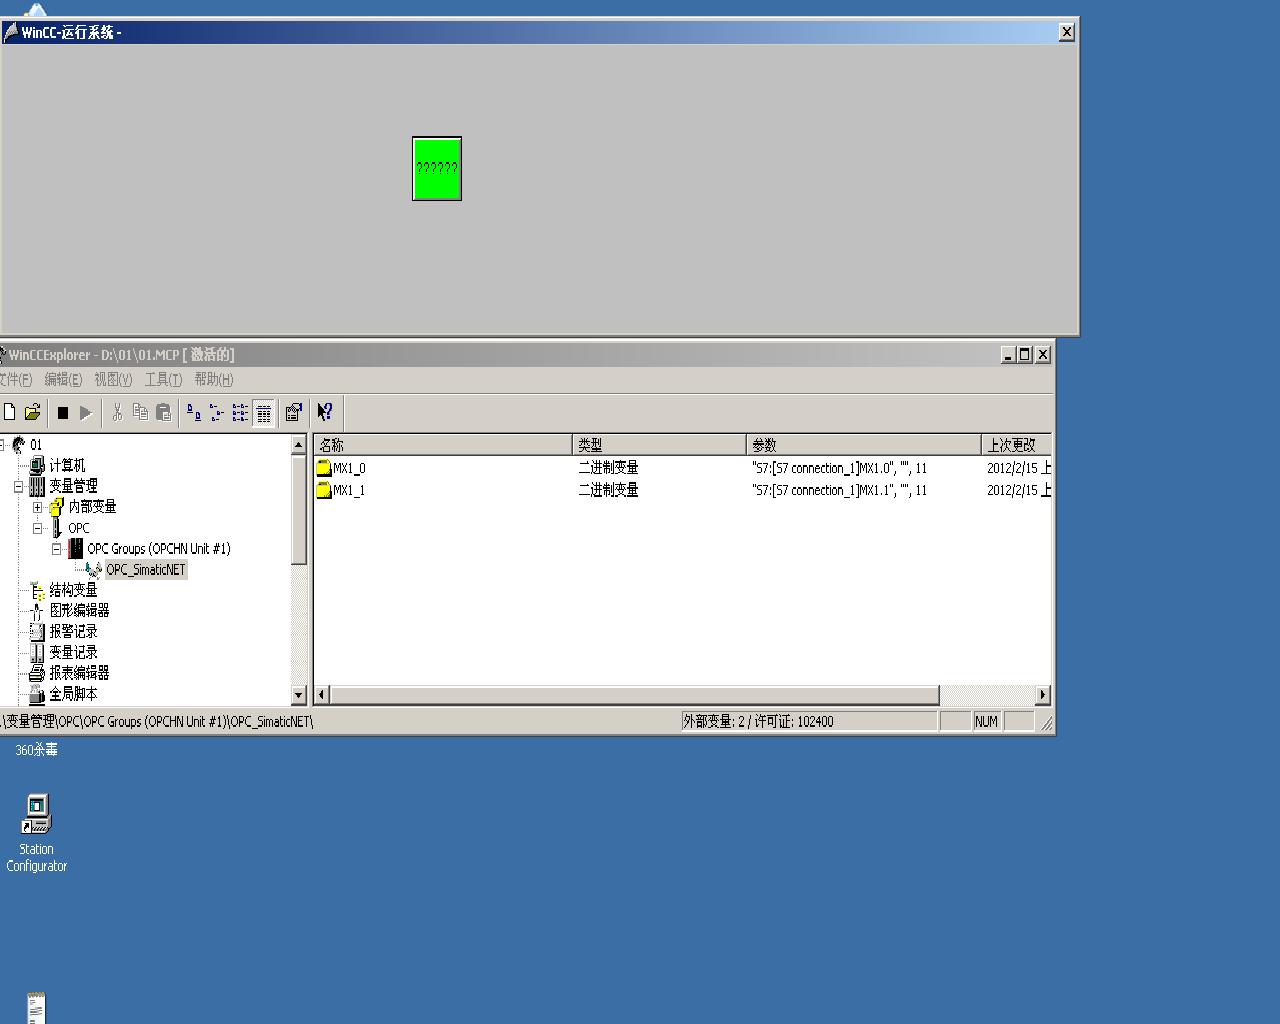Viewport: 1280px width, 1024px height.
Task: Select the MX1_1 row name
Action: (x=349, y=490)
